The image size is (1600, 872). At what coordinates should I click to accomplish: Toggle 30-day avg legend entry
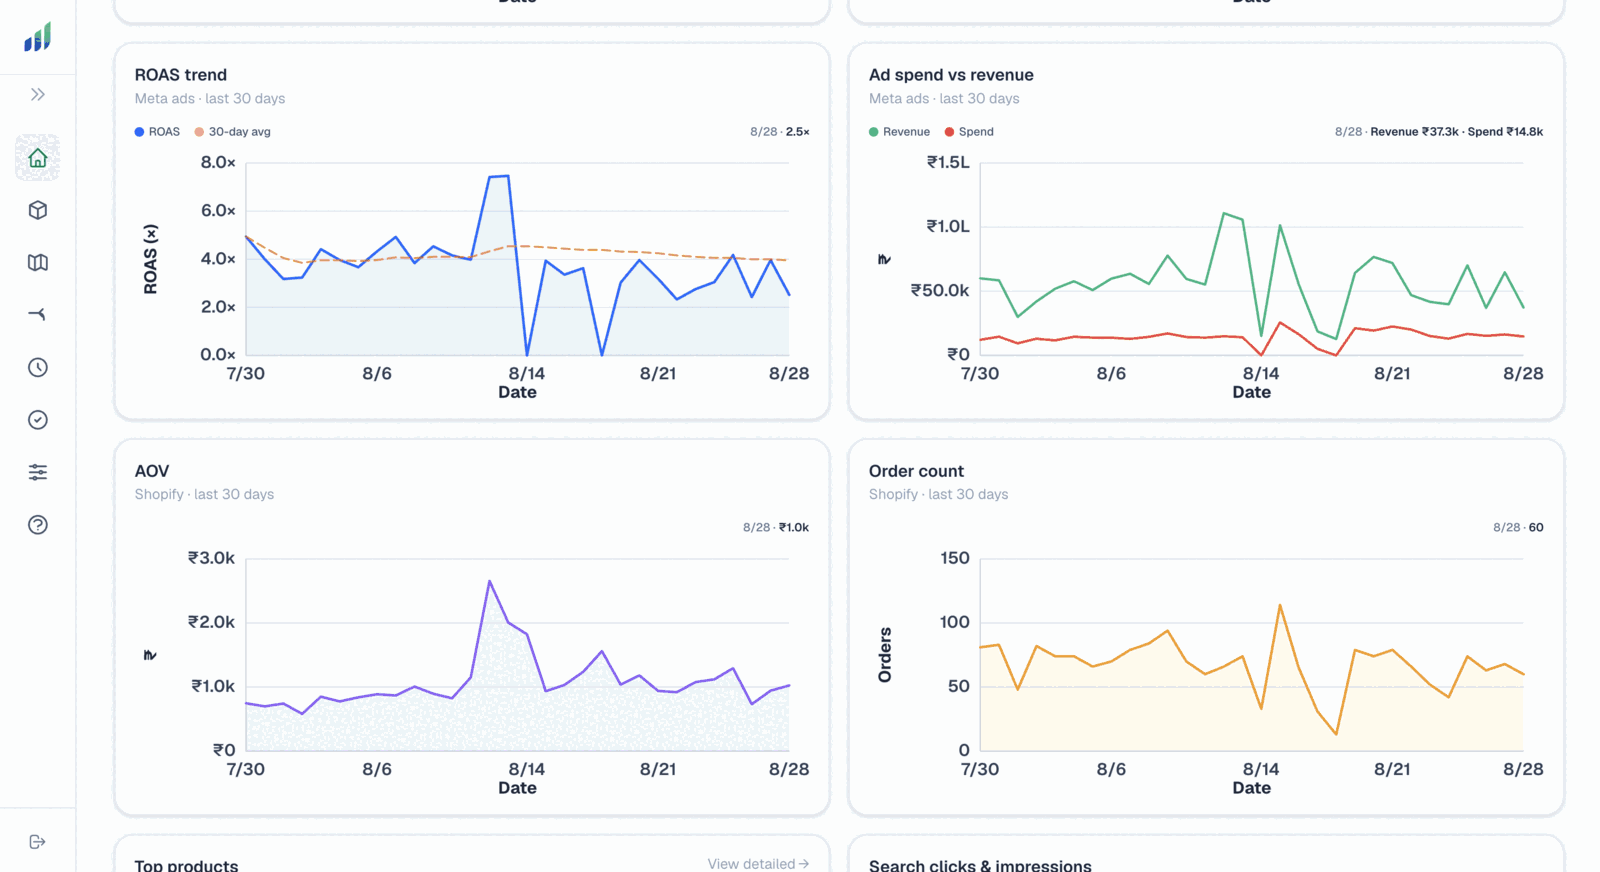[x=233, y=132]
